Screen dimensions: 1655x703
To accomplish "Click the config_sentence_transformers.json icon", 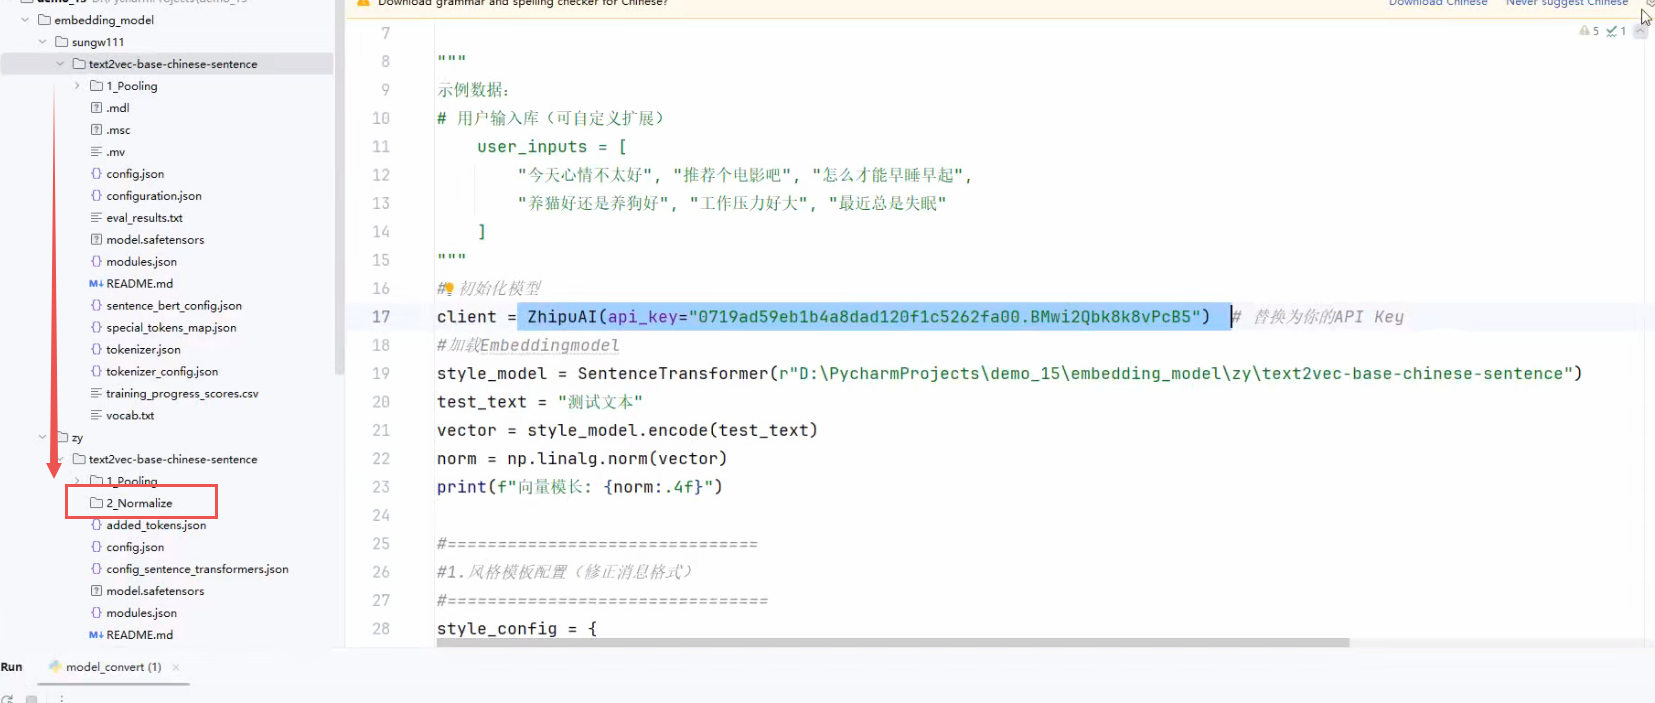I will [x=96, y=569].
